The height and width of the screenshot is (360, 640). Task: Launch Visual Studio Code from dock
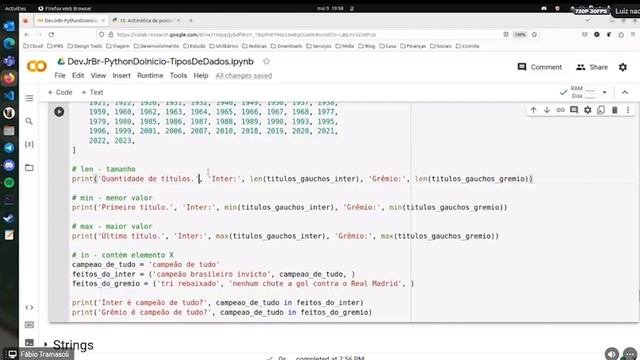click(x=9, y=96)
